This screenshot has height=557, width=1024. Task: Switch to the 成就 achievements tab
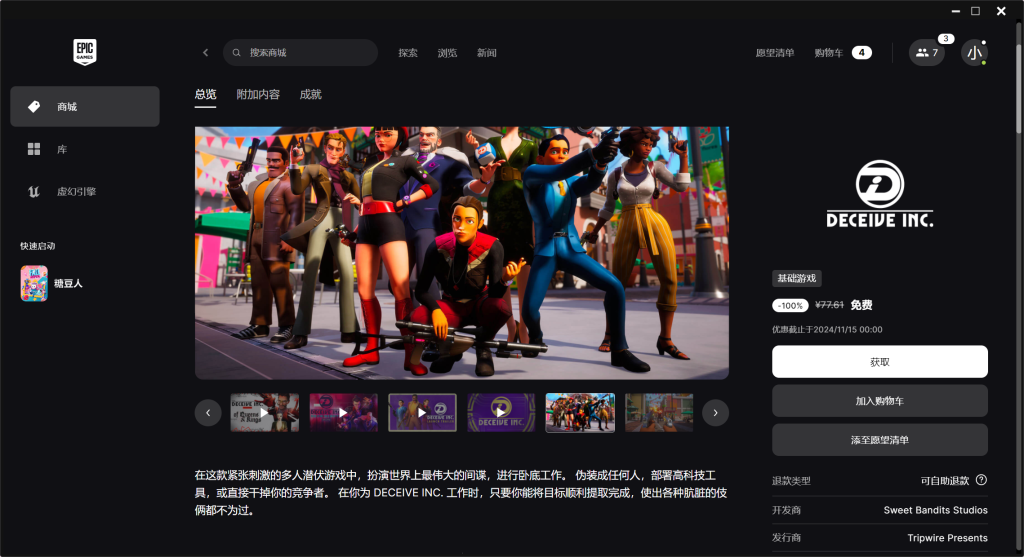tap(310, 95)
